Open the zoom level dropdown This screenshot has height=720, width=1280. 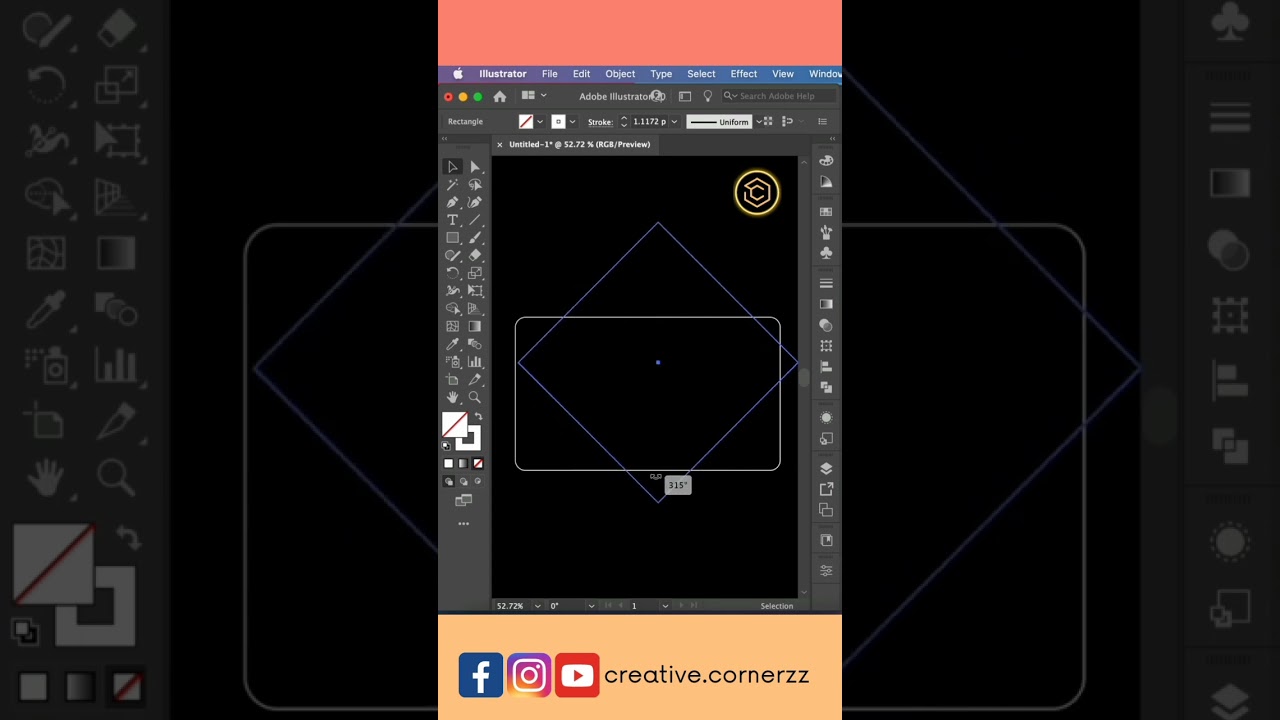537,606
